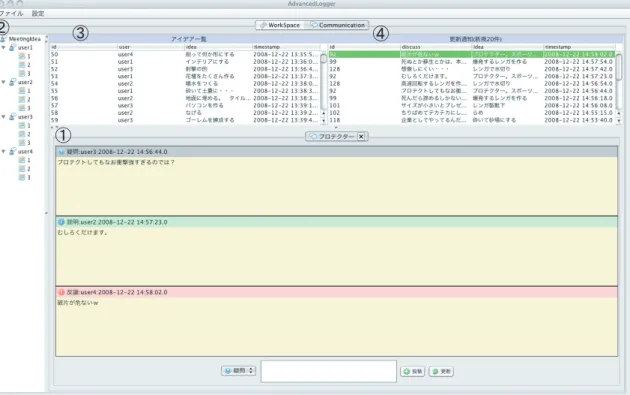Image resolution: width=630 pixels, height=395 pixels.
Task: Select notification row timestamped 14:57:42.0
Action: click(472, 69)
